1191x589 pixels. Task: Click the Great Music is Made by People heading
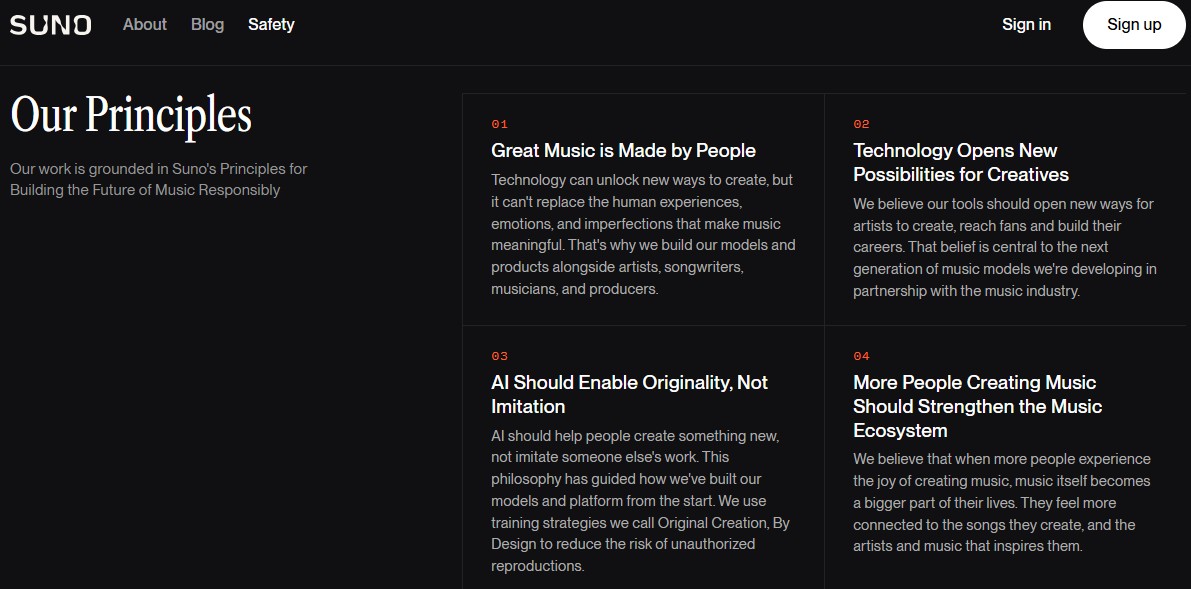[x=623, y=150]
